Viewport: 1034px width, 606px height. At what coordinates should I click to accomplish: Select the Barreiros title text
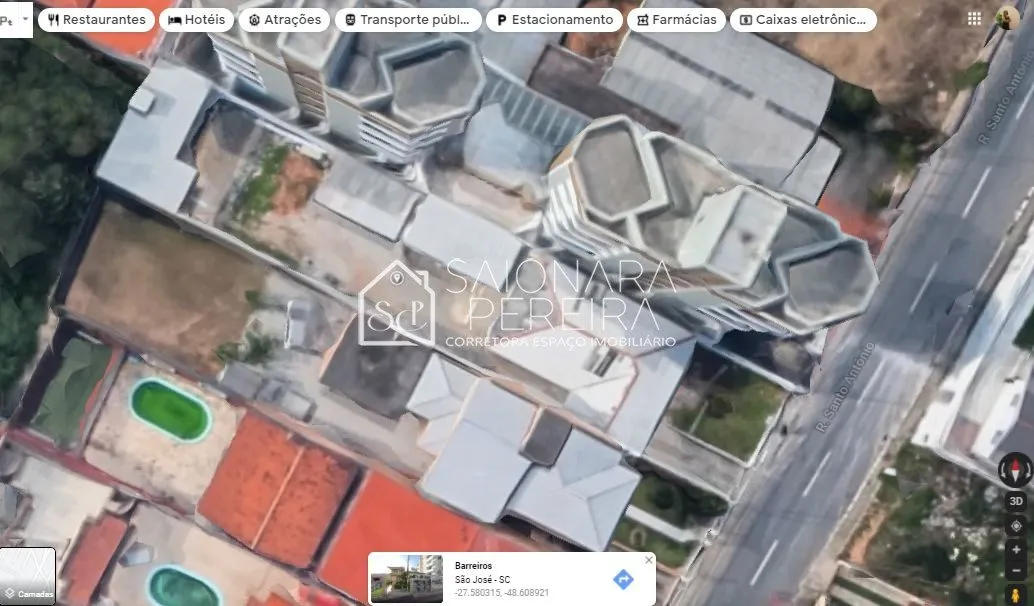click(x=473, y=566)
